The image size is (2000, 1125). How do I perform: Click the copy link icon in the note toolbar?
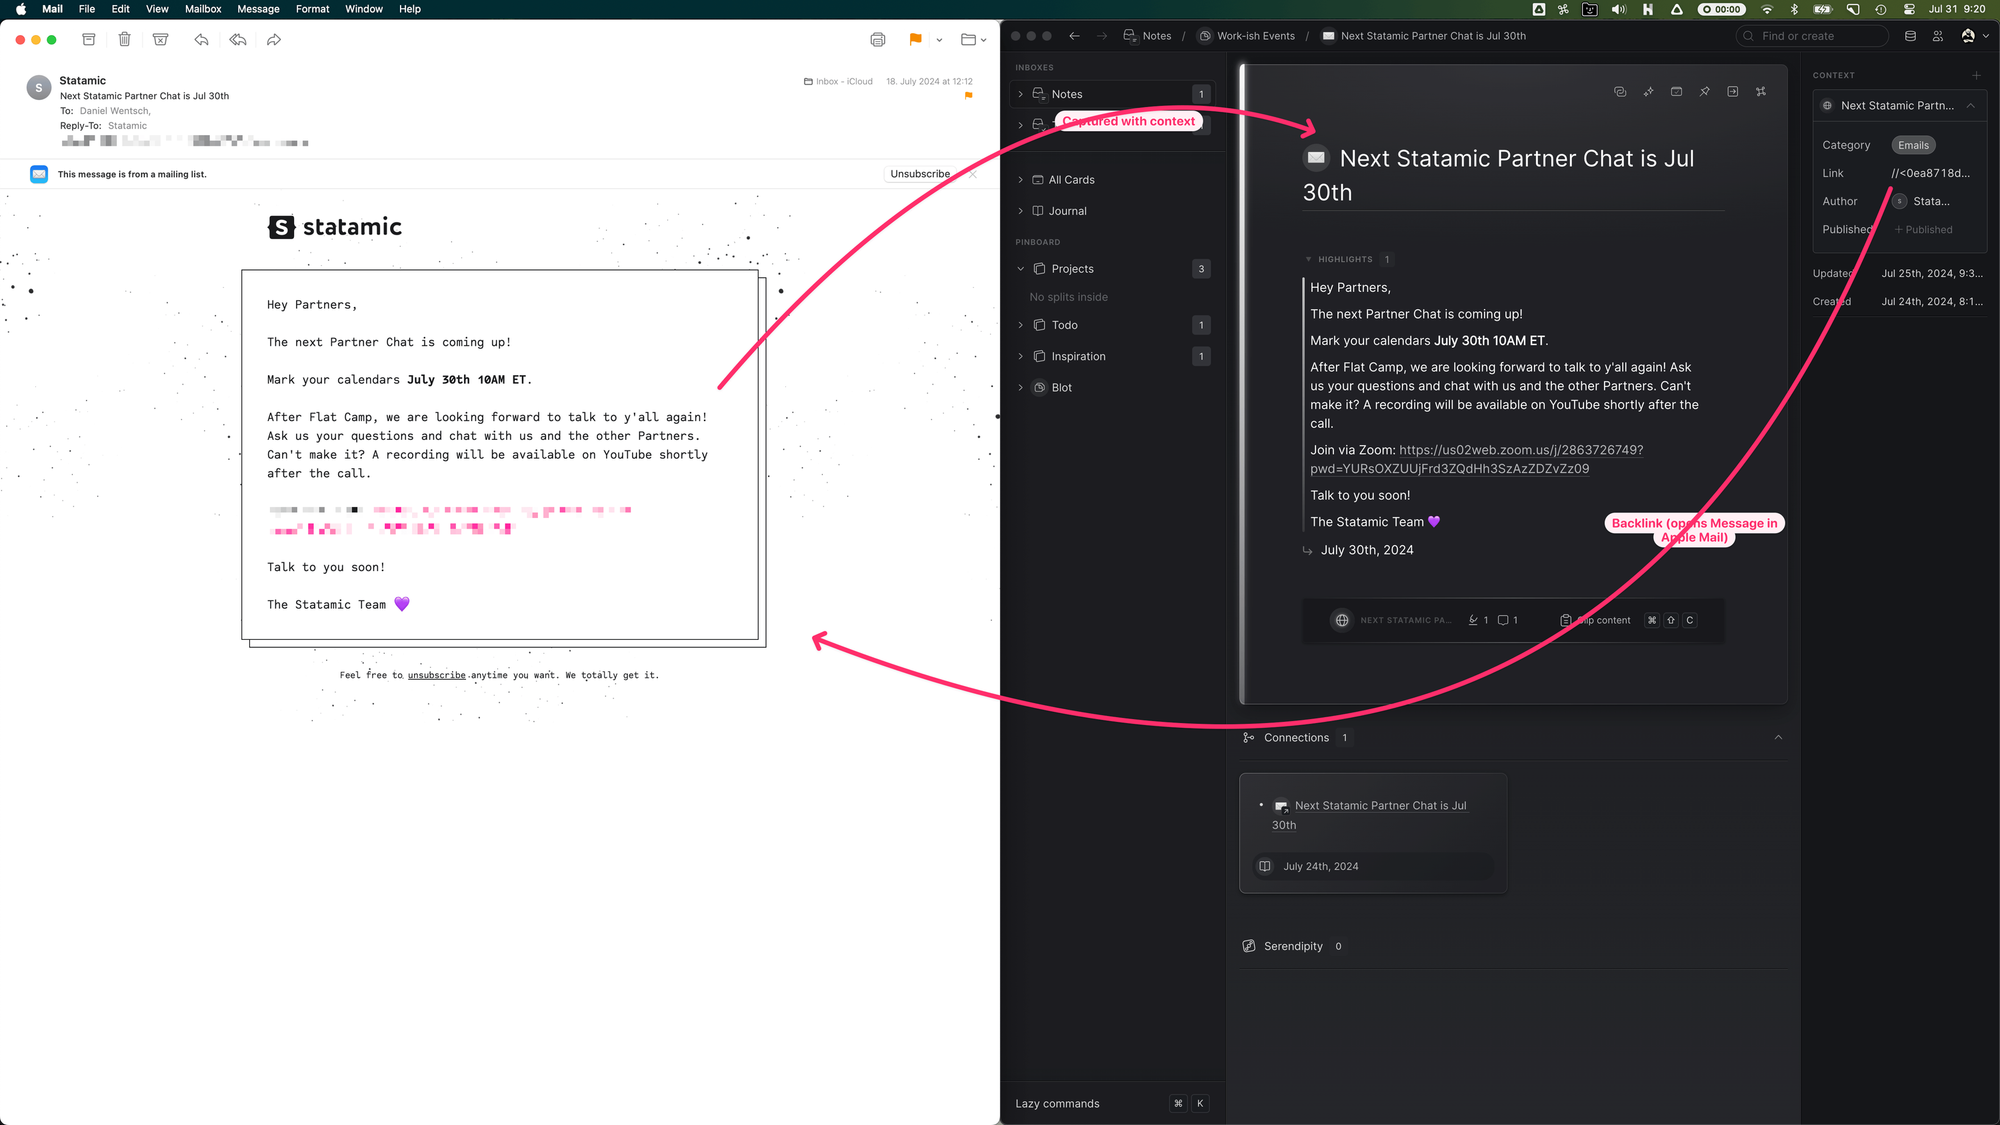[x=1620, y=91]
